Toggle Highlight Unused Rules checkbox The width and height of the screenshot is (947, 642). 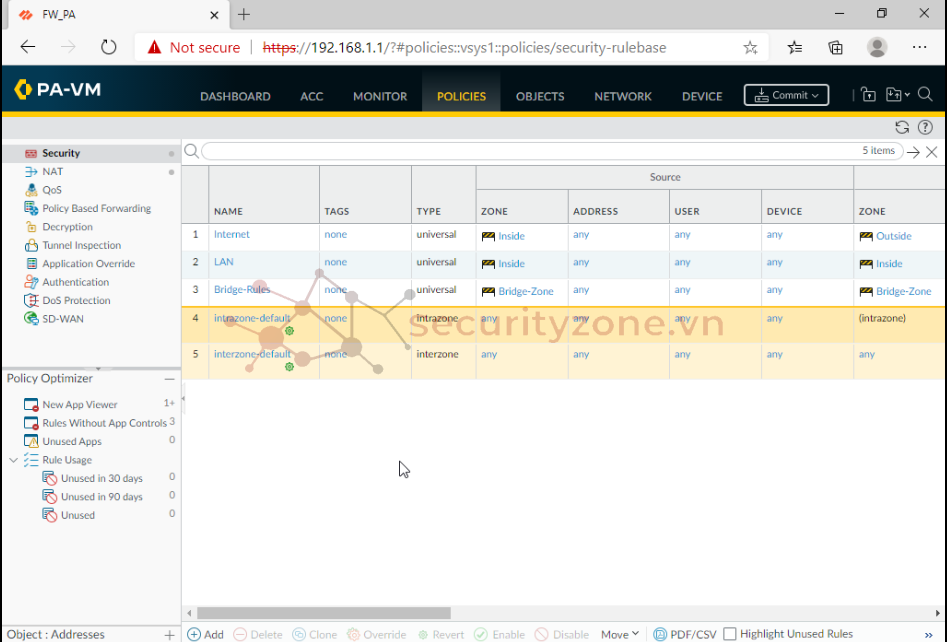click(x=730, y=634)
